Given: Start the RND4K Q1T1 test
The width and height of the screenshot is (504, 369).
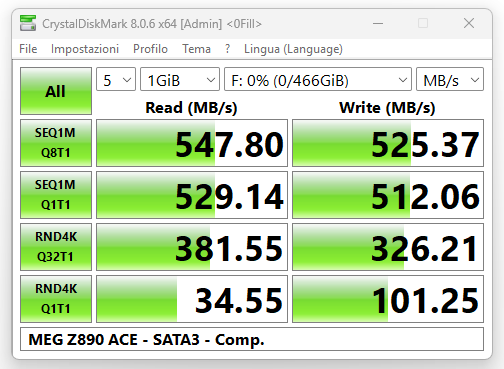Looking at the screenshot, I should pyautogui.click(x=56, y=299).
